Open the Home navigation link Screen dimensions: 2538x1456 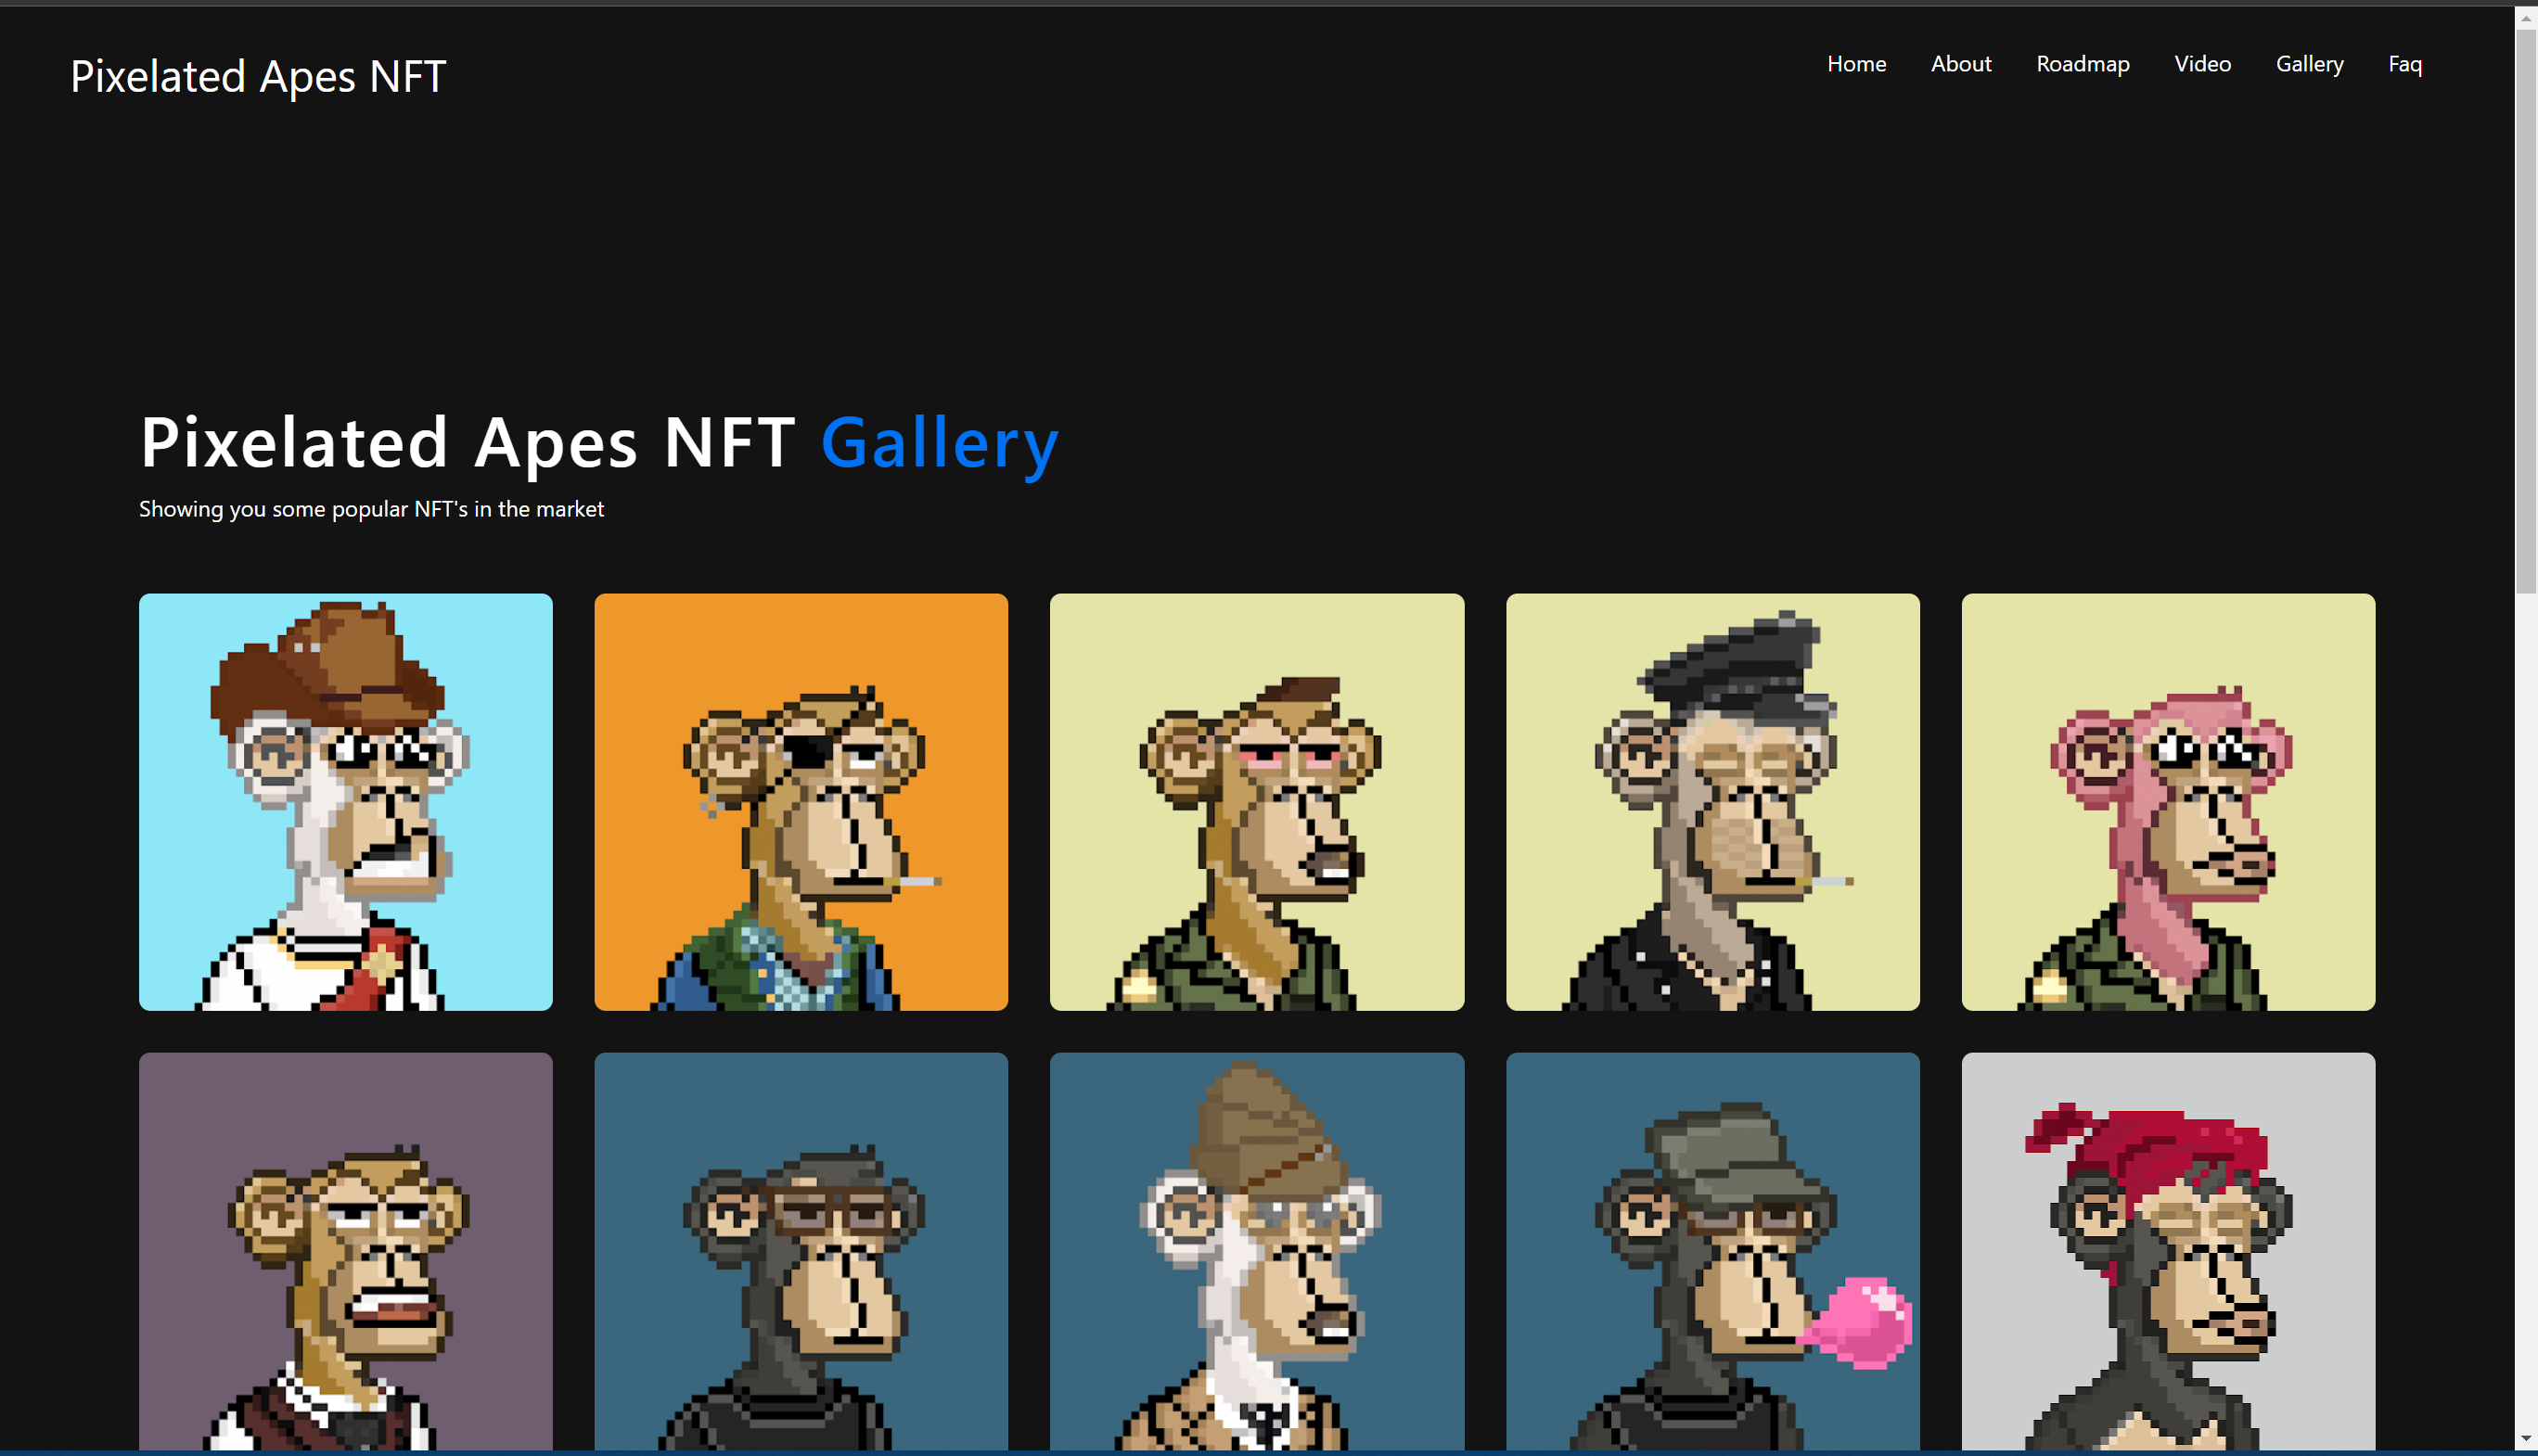pyautogui.click(x=1856, y=64)
